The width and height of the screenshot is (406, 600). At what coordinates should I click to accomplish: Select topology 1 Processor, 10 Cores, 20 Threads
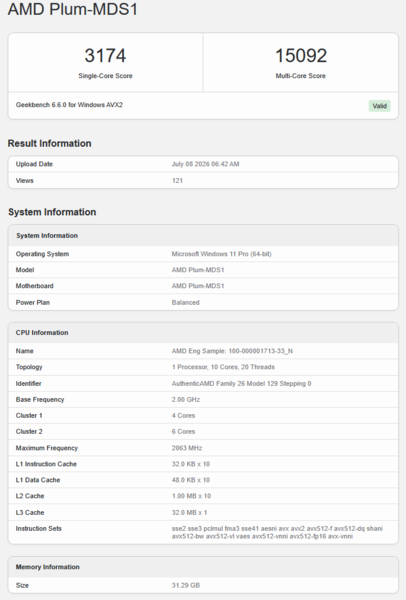(x=223, y=367)
